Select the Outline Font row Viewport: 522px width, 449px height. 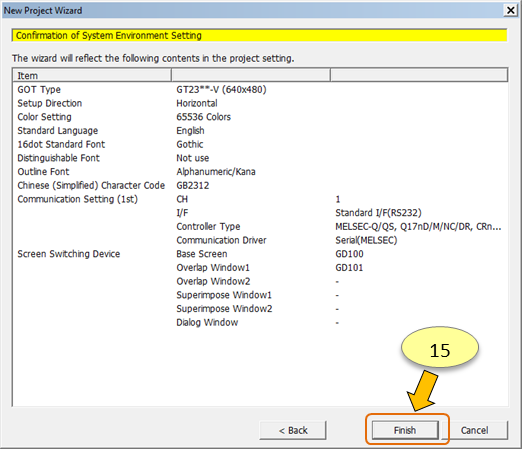click(x=260, y=172)
